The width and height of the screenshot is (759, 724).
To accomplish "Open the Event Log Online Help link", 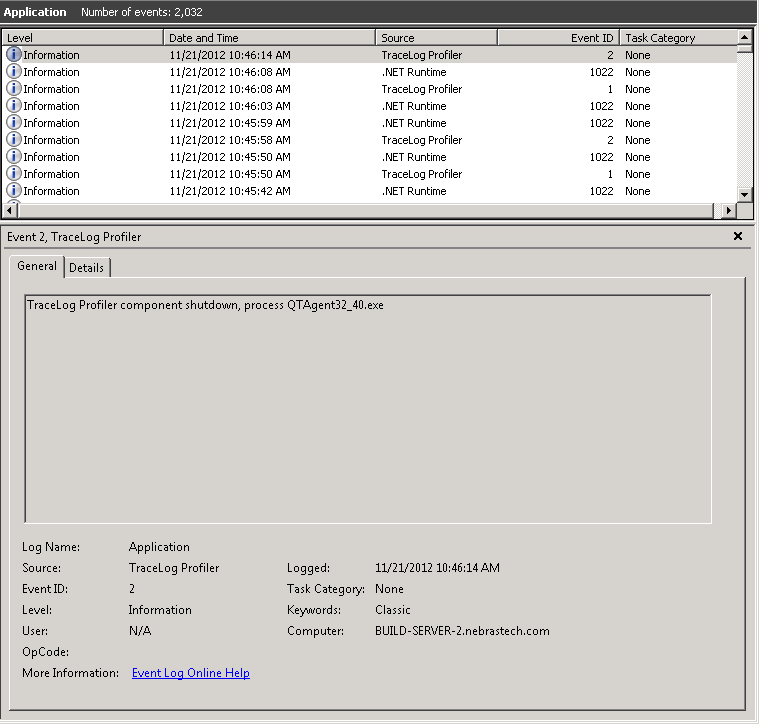I will 190,673.
